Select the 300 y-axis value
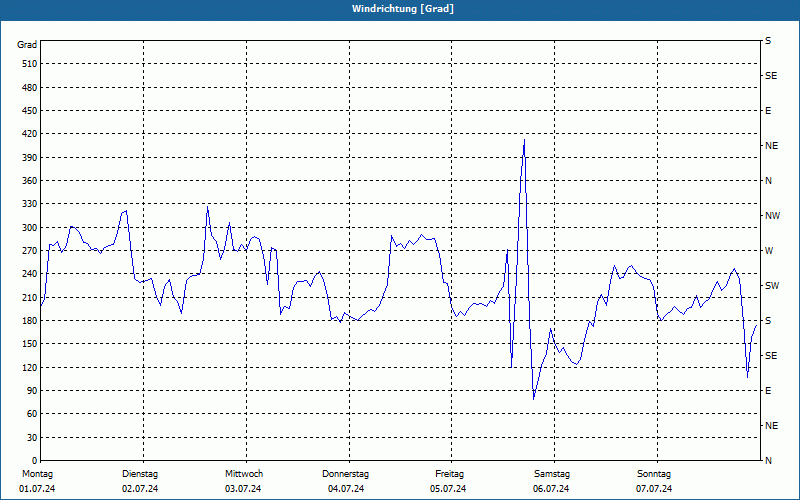800x500 pixels. tap(30, 228)
